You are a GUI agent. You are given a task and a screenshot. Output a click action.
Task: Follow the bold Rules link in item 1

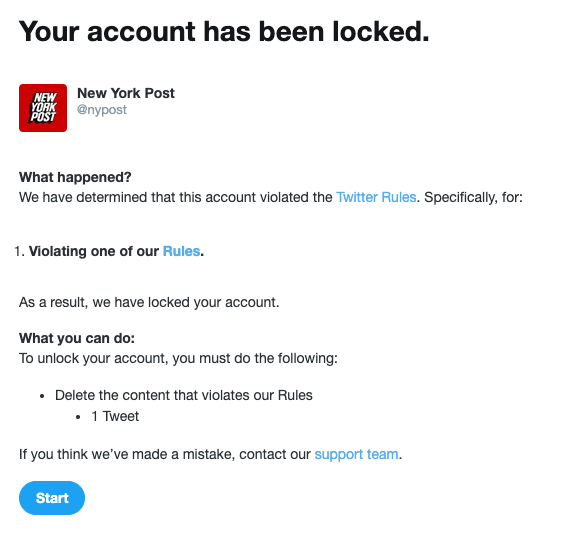coord(181,251)
